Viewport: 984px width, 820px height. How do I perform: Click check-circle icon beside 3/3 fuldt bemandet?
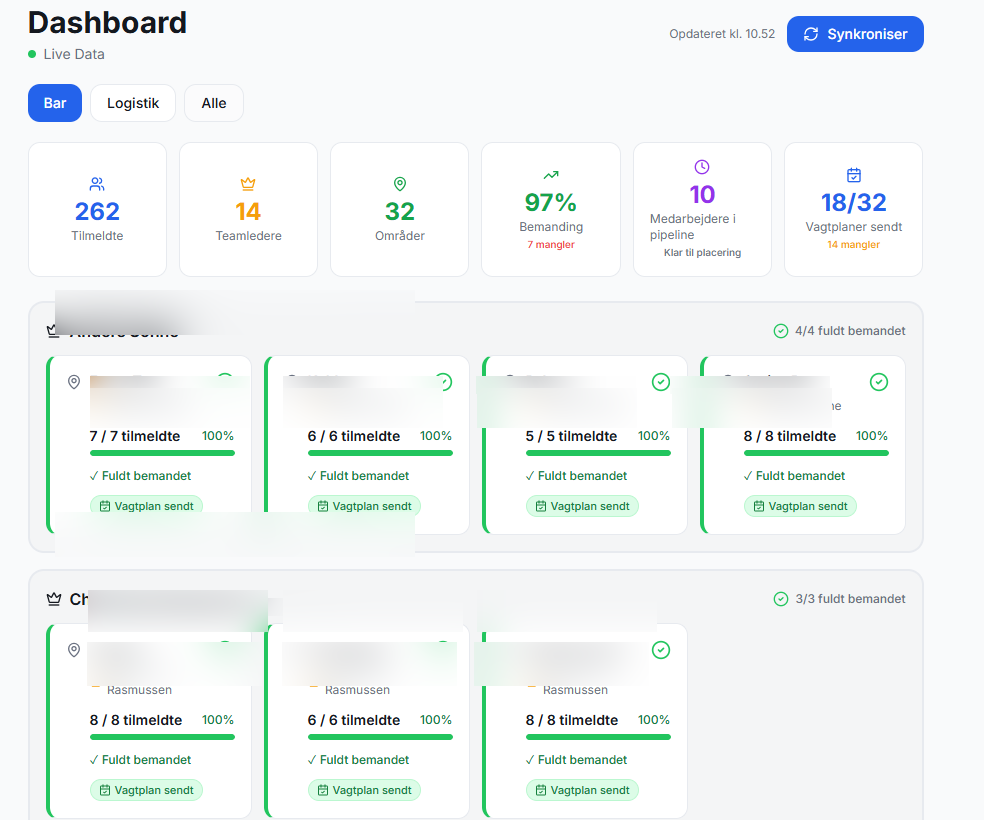click(781, 599)
